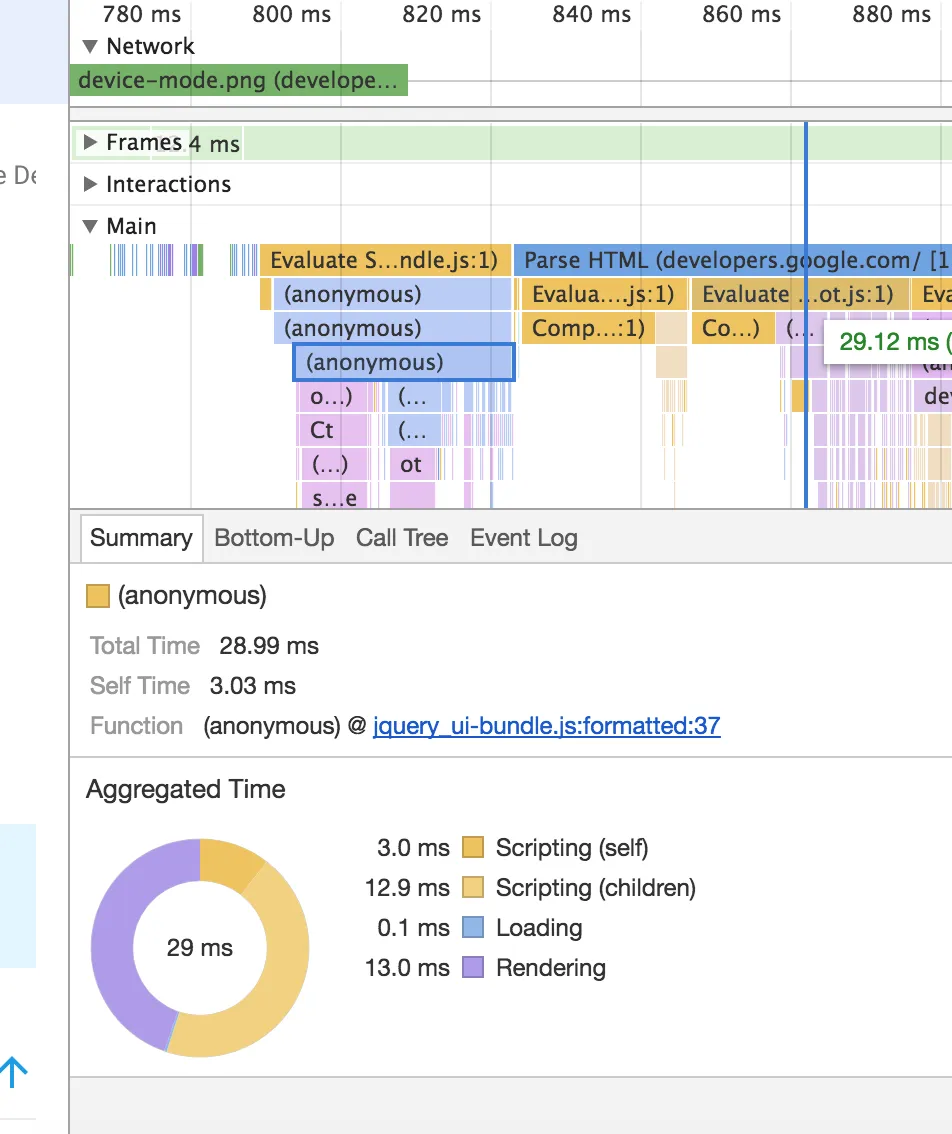Click the Scripting (children) legend swatch

coord(473,888)
